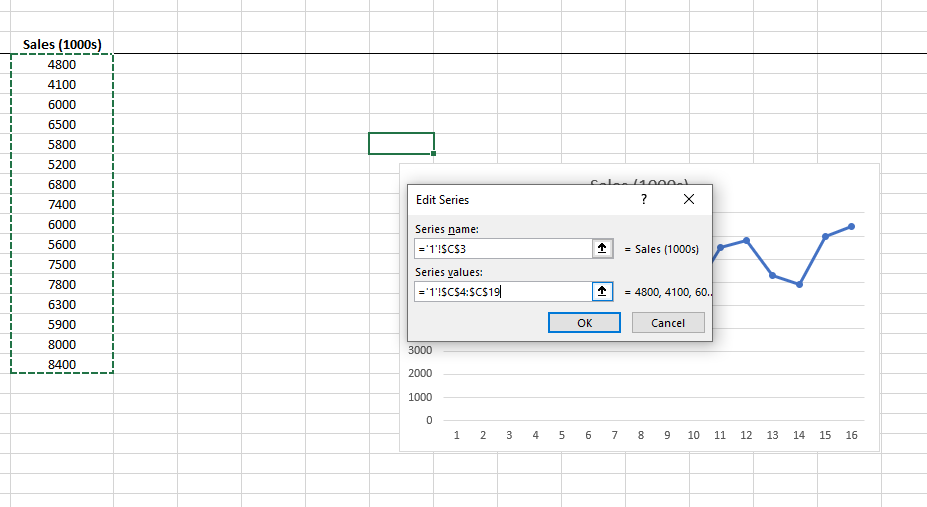Click the range selector icon beside Series values
Image resolution: width=927 pixels, height=507 pixels.
pos(602,291)
